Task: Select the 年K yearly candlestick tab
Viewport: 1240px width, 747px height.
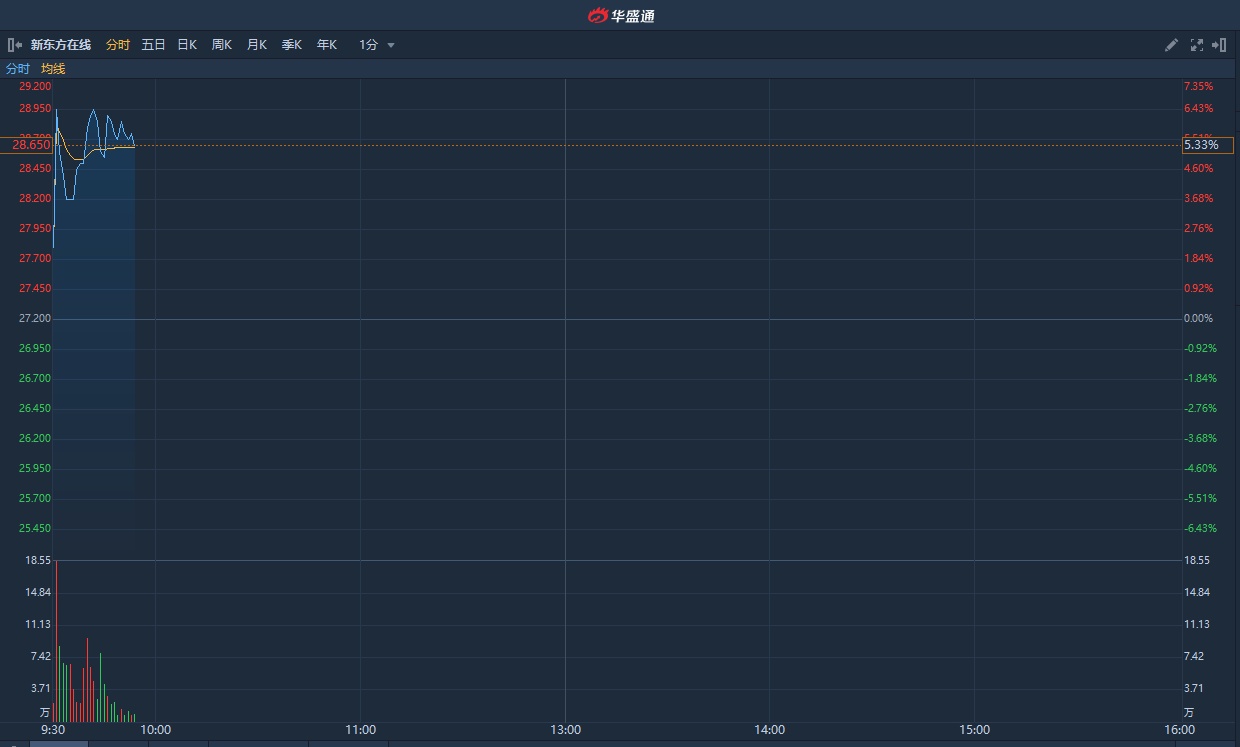Action: point(327,45)
